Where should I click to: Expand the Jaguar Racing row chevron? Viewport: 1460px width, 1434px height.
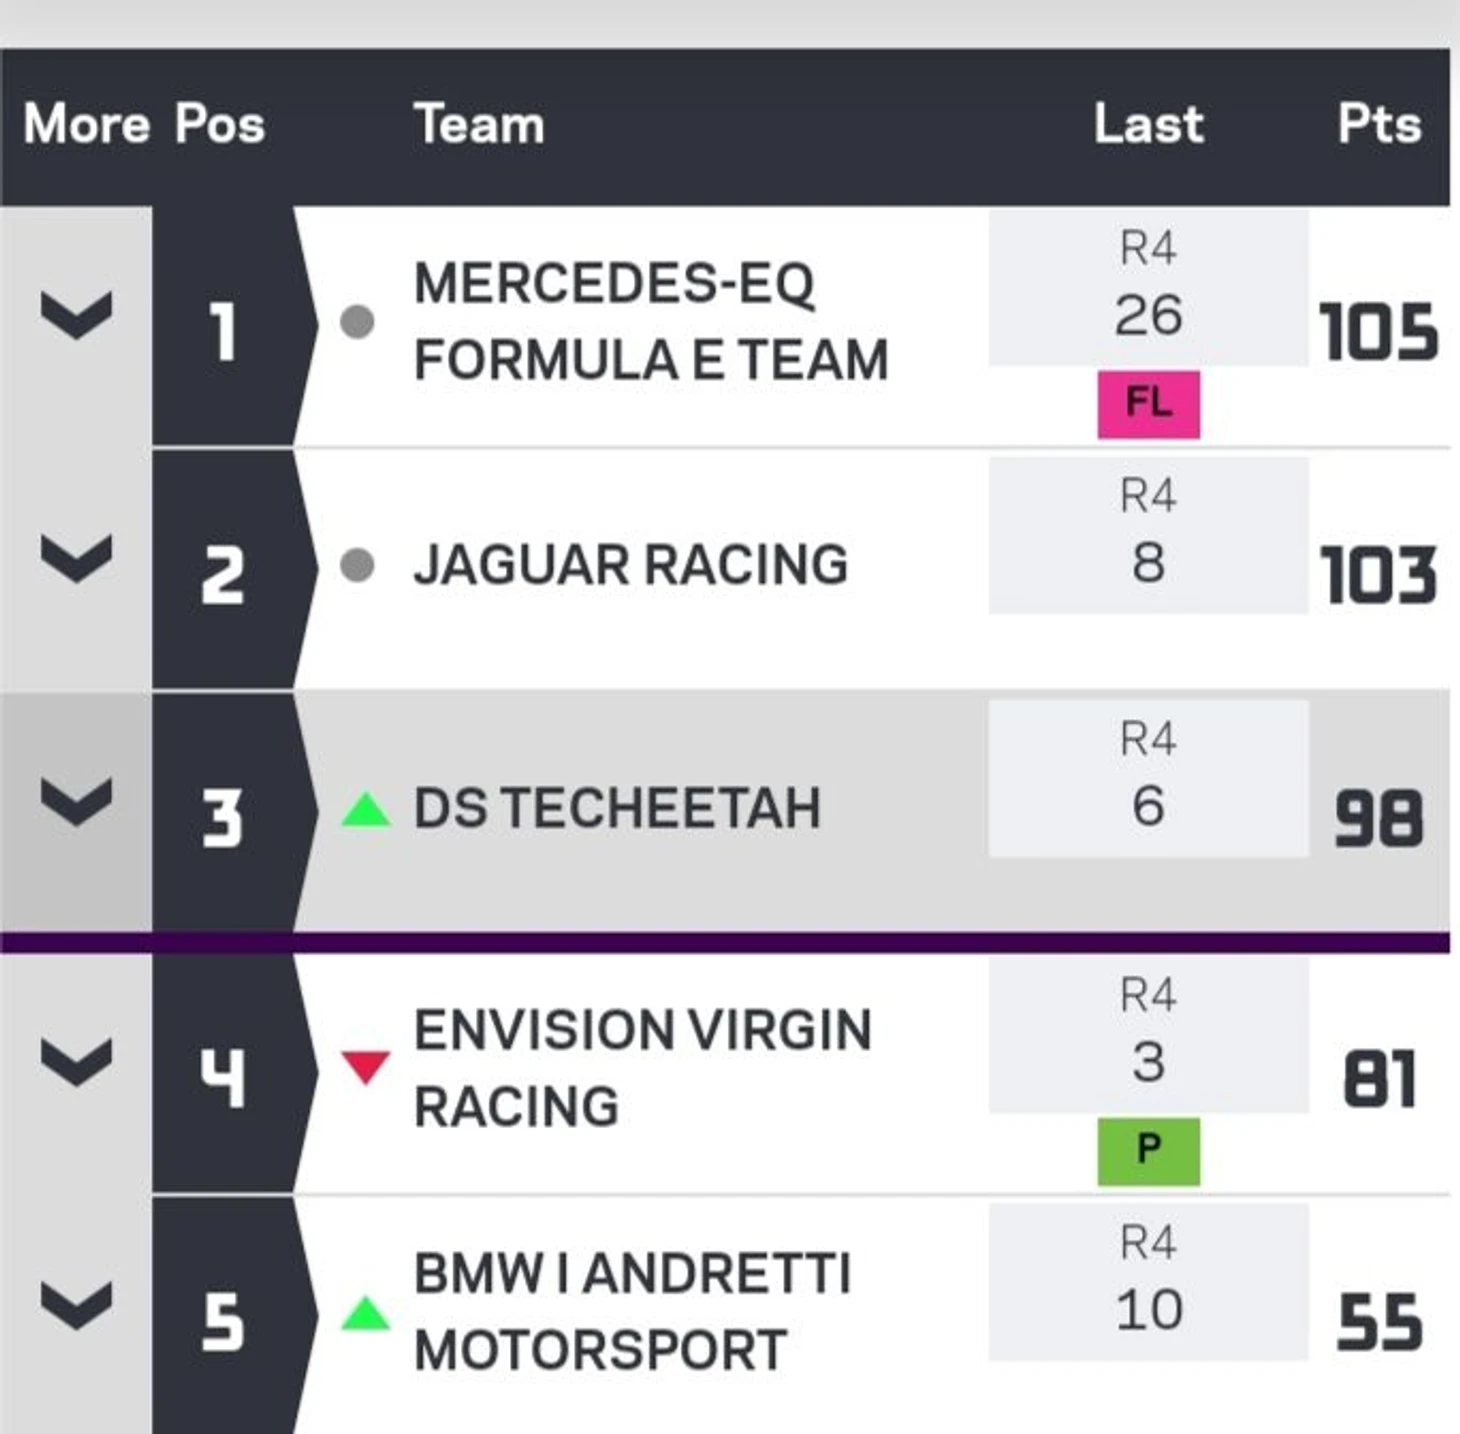click(x=76, y=558)
